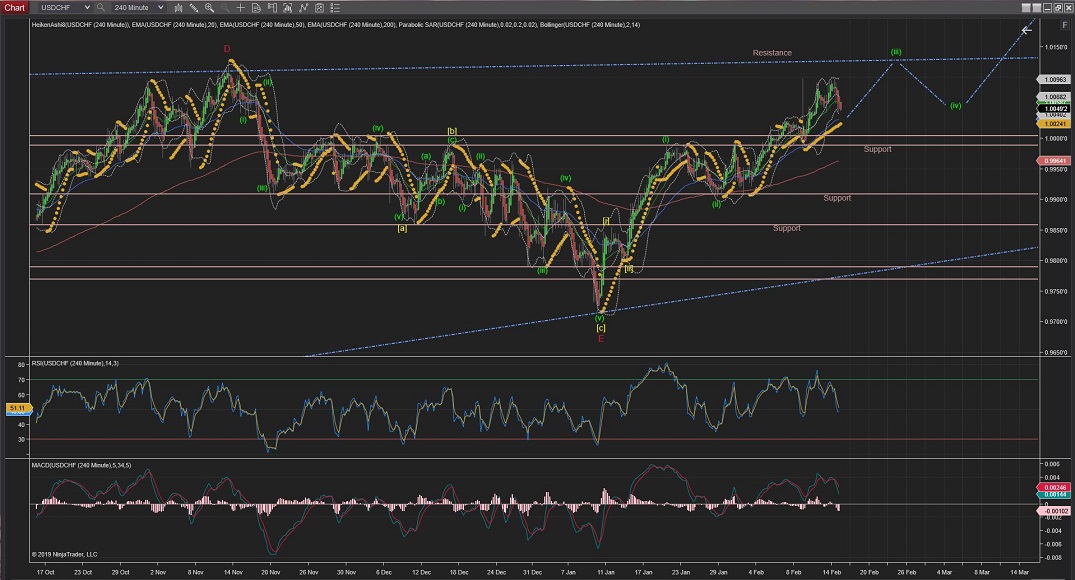Click the projected green (iii) label near resistance
Image resolution: width=1075 pixels, height=580 pixels.
click(x=895, y=52)
